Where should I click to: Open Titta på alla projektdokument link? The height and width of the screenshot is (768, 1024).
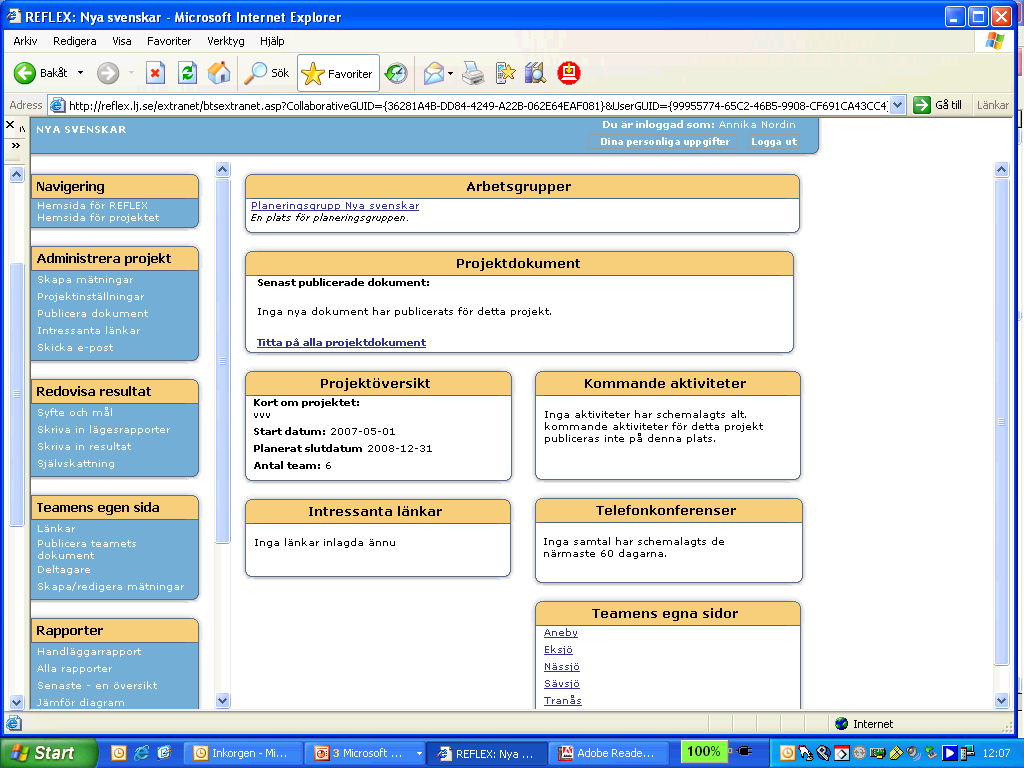pos(342,342)
